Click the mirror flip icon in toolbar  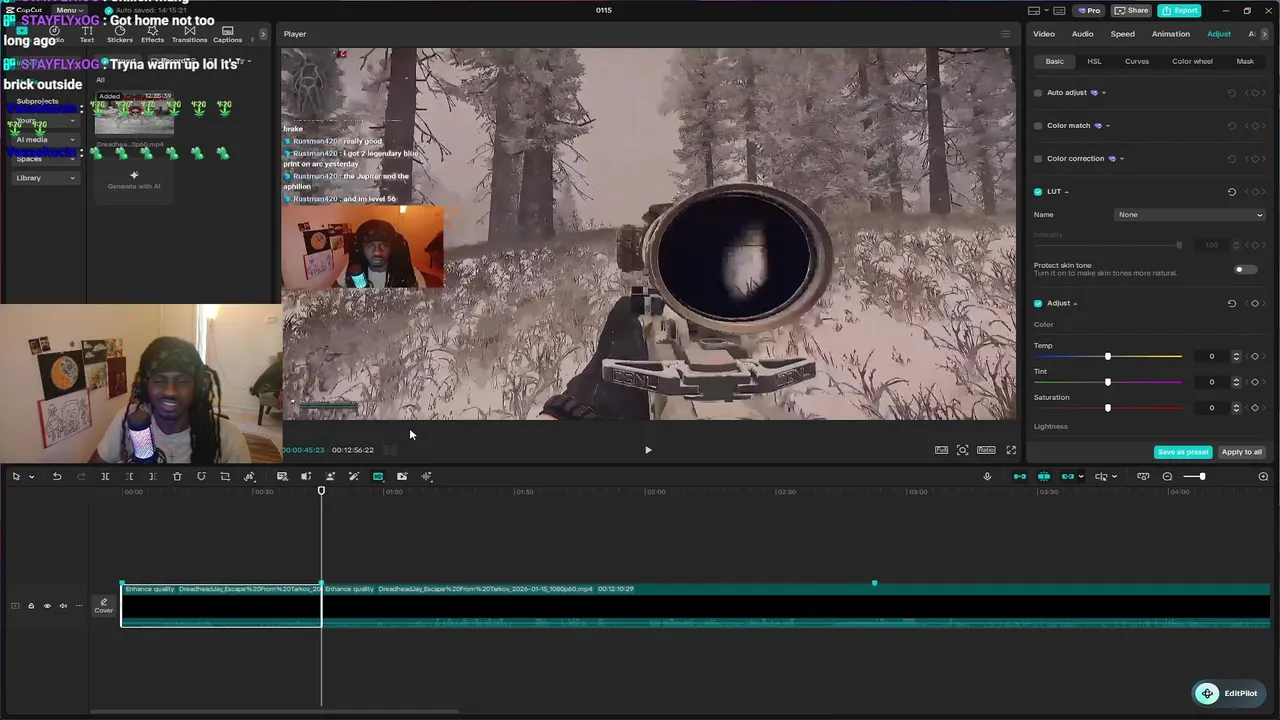249,477
